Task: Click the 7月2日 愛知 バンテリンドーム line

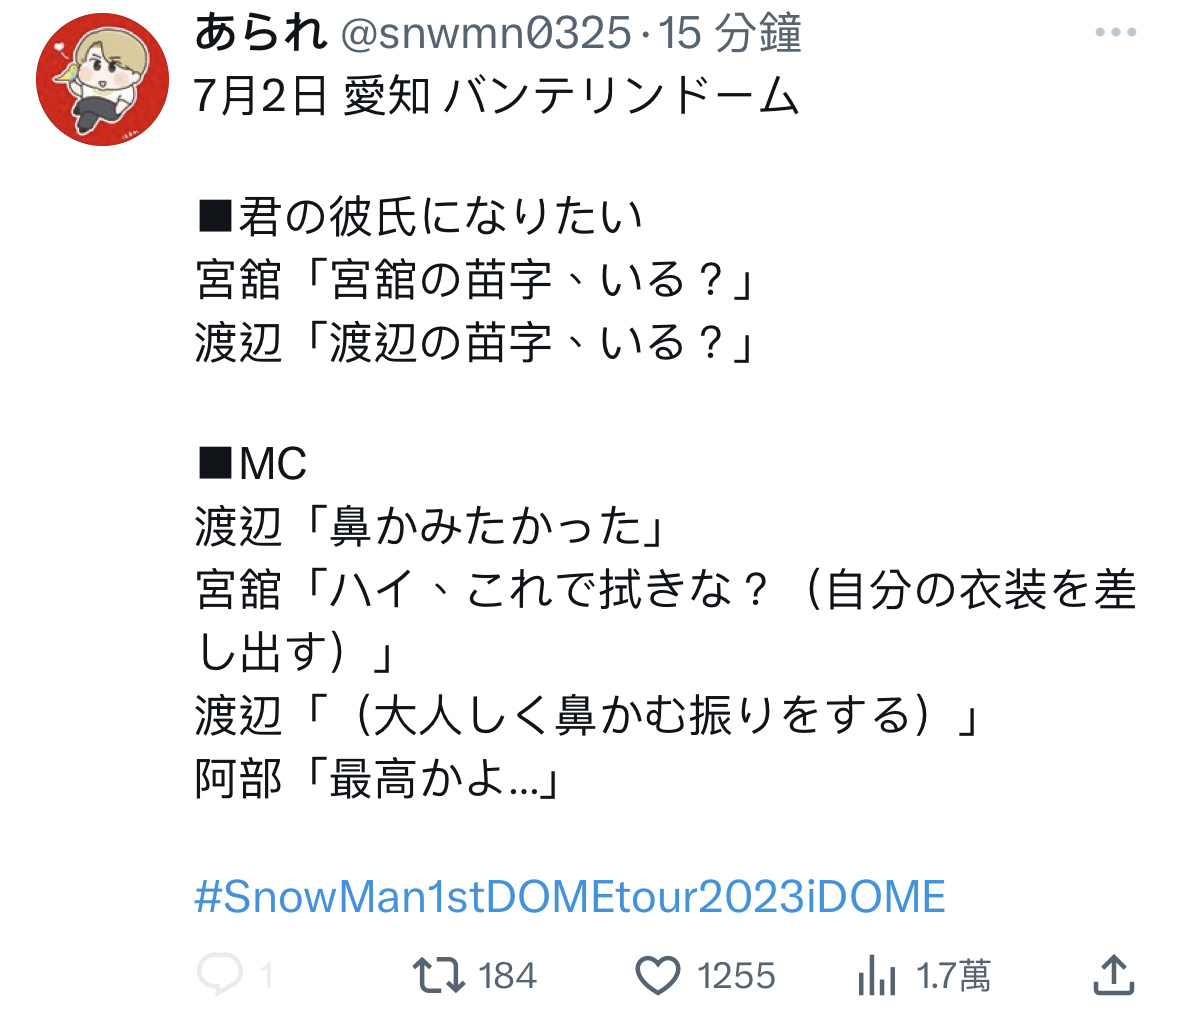Action: pos(497,96)
